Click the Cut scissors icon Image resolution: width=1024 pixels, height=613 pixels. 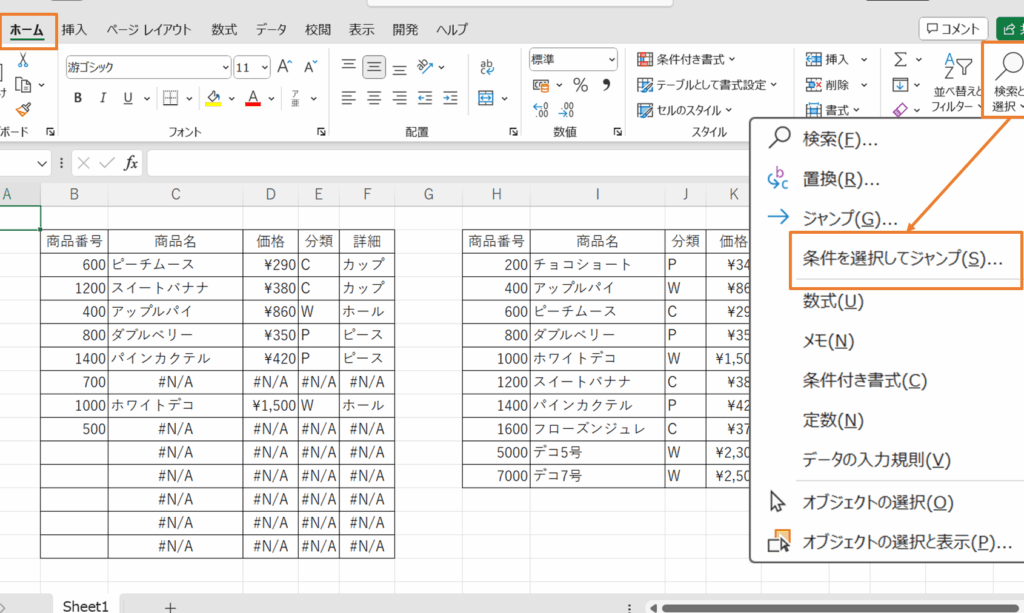pyautogui.click(x=23, y=61)
